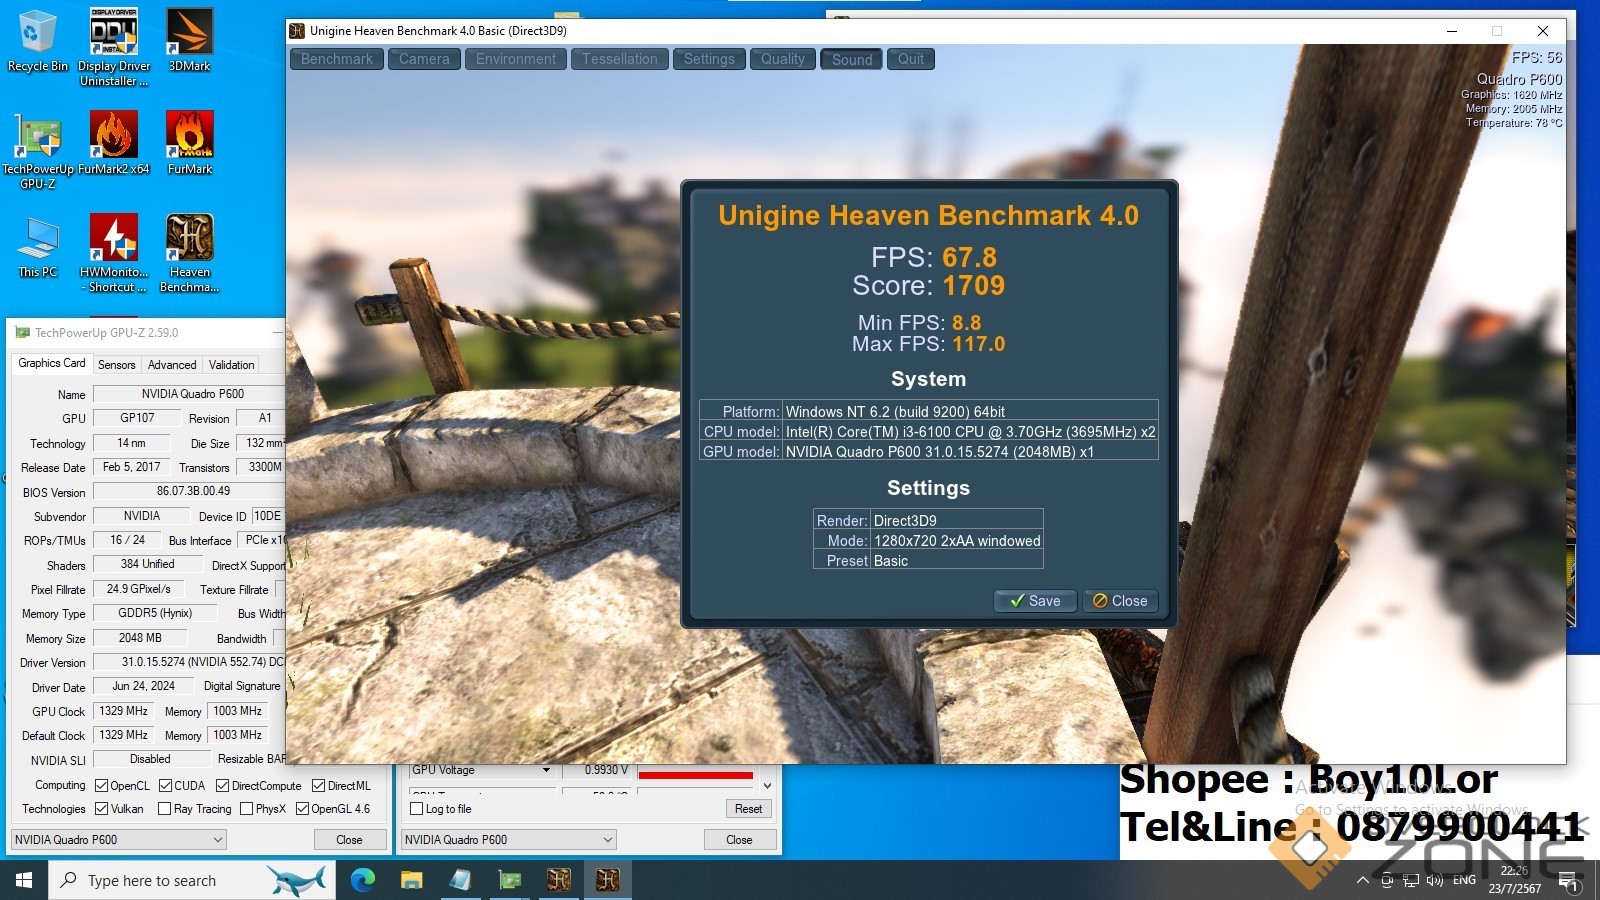Switch to the Validation tab
1600x900 pixels.
(232, 365)
